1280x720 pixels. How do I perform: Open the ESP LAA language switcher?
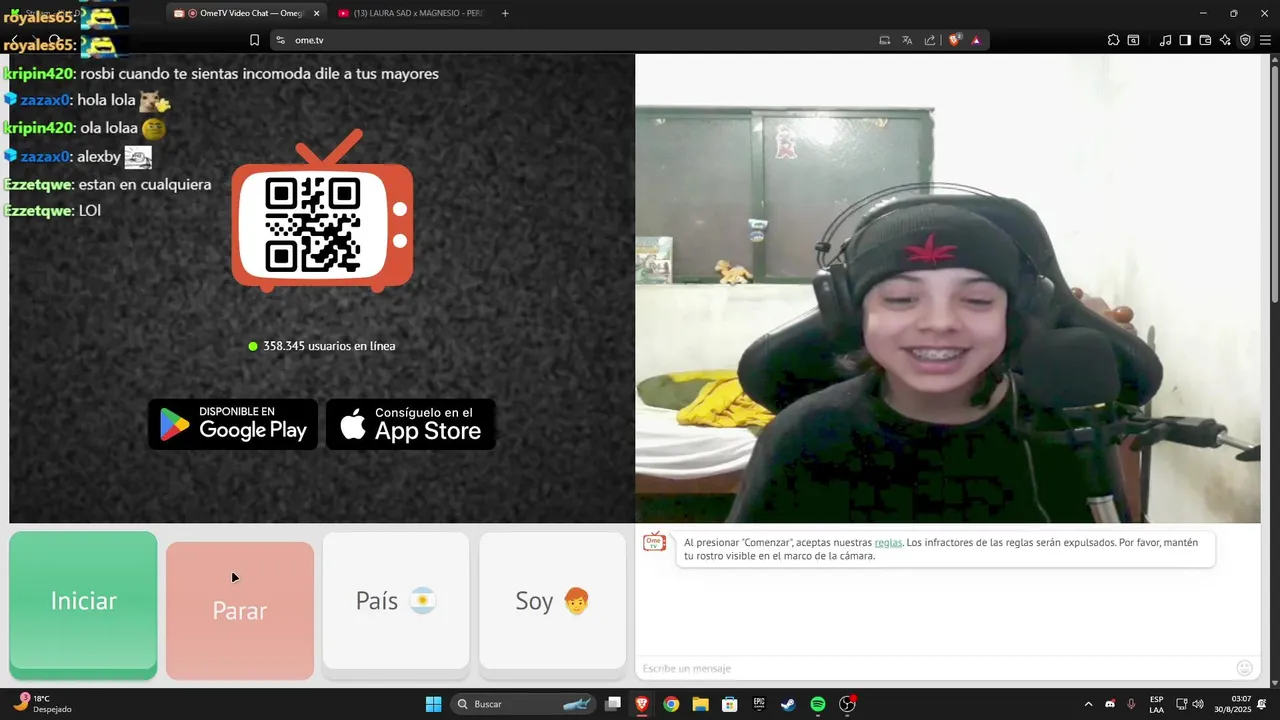pos(1156,704)
